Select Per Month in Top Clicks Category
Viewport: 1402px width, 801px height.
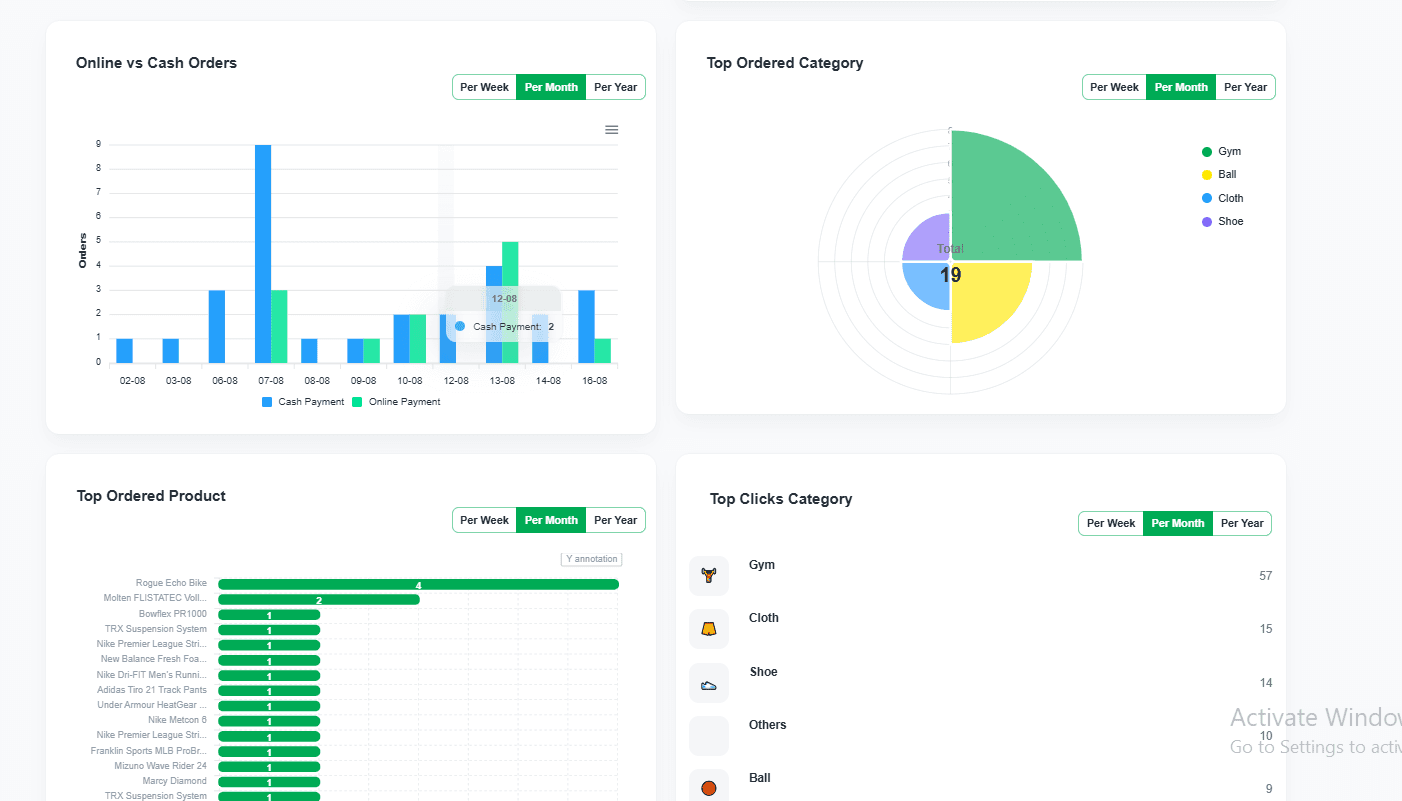click(1178, 523)
